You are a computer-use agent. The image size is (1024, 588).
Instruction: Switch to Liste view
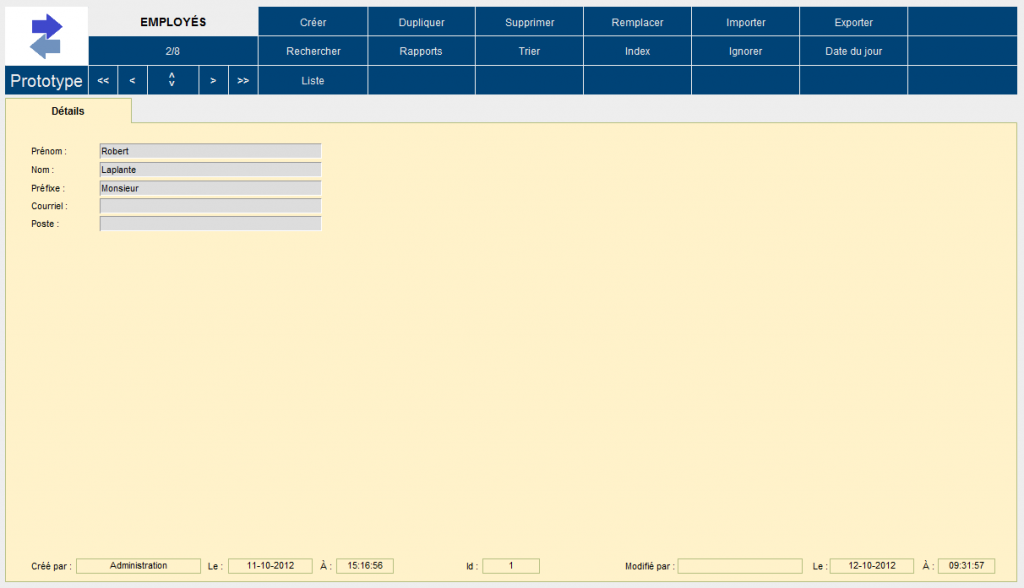pos(313,81)
